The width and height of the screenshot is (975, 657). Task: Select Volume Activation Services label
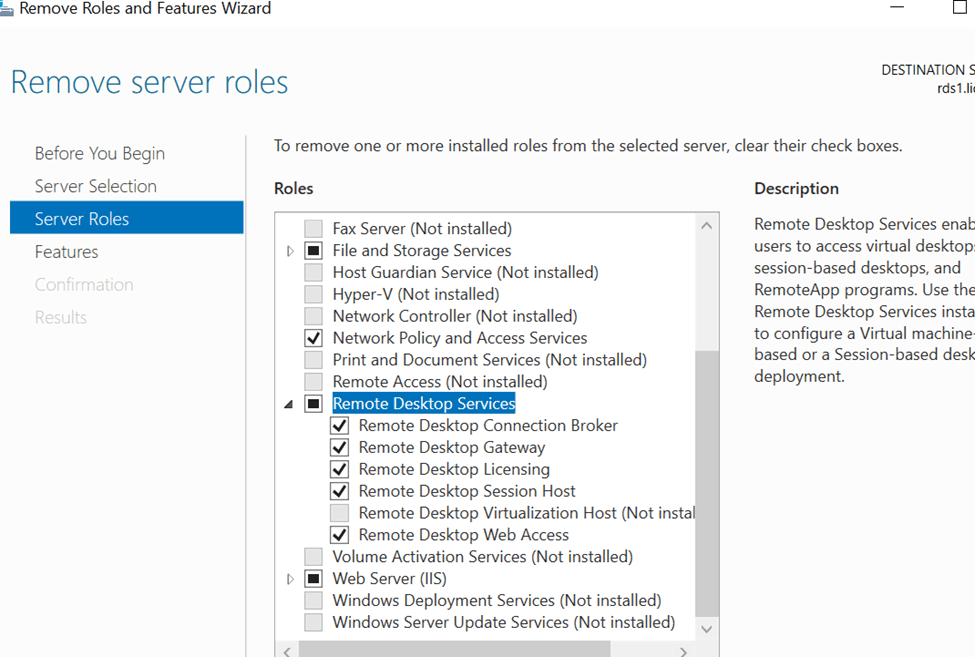pyautogui.click(x=483, y=556)
